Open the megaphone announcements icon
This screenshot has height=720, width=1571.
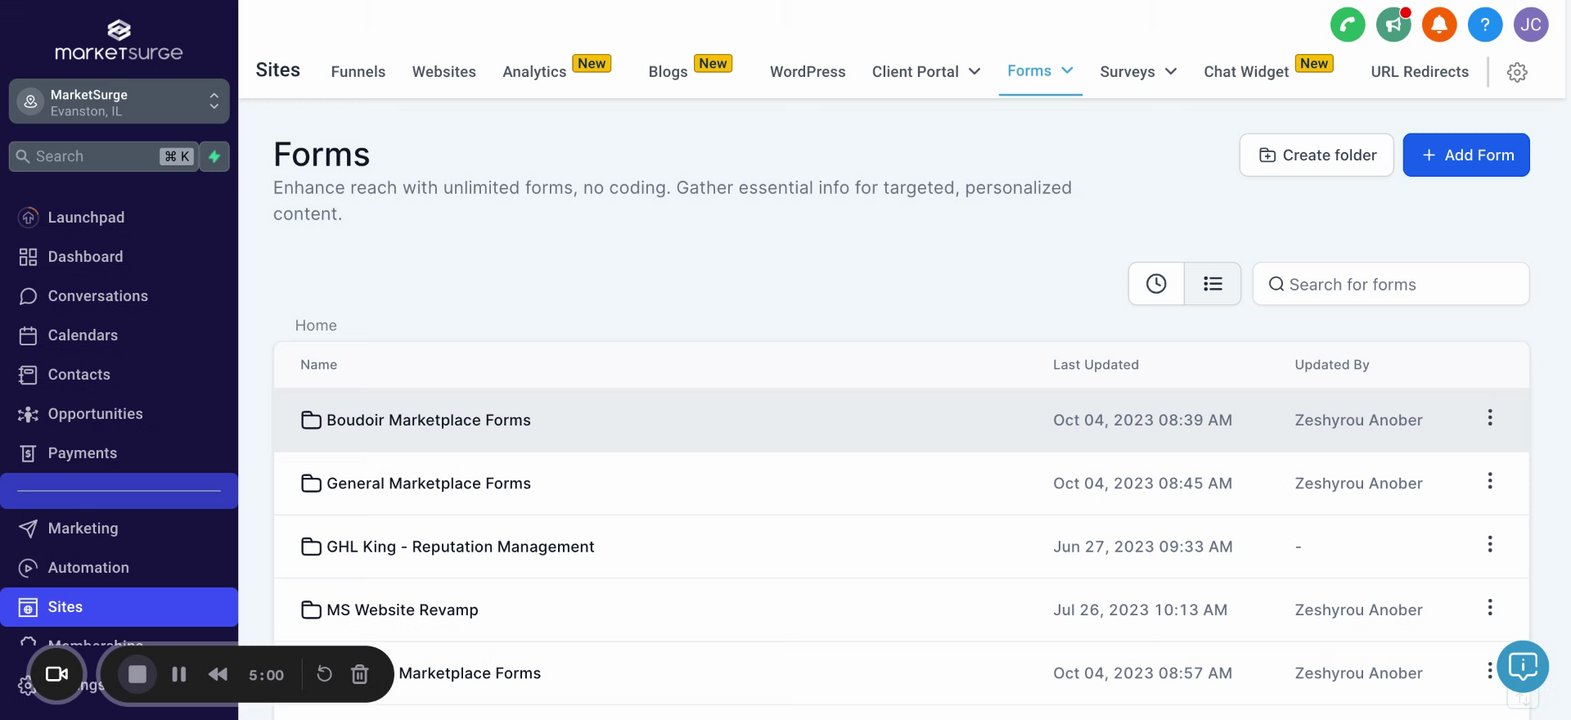(1393, 25)
